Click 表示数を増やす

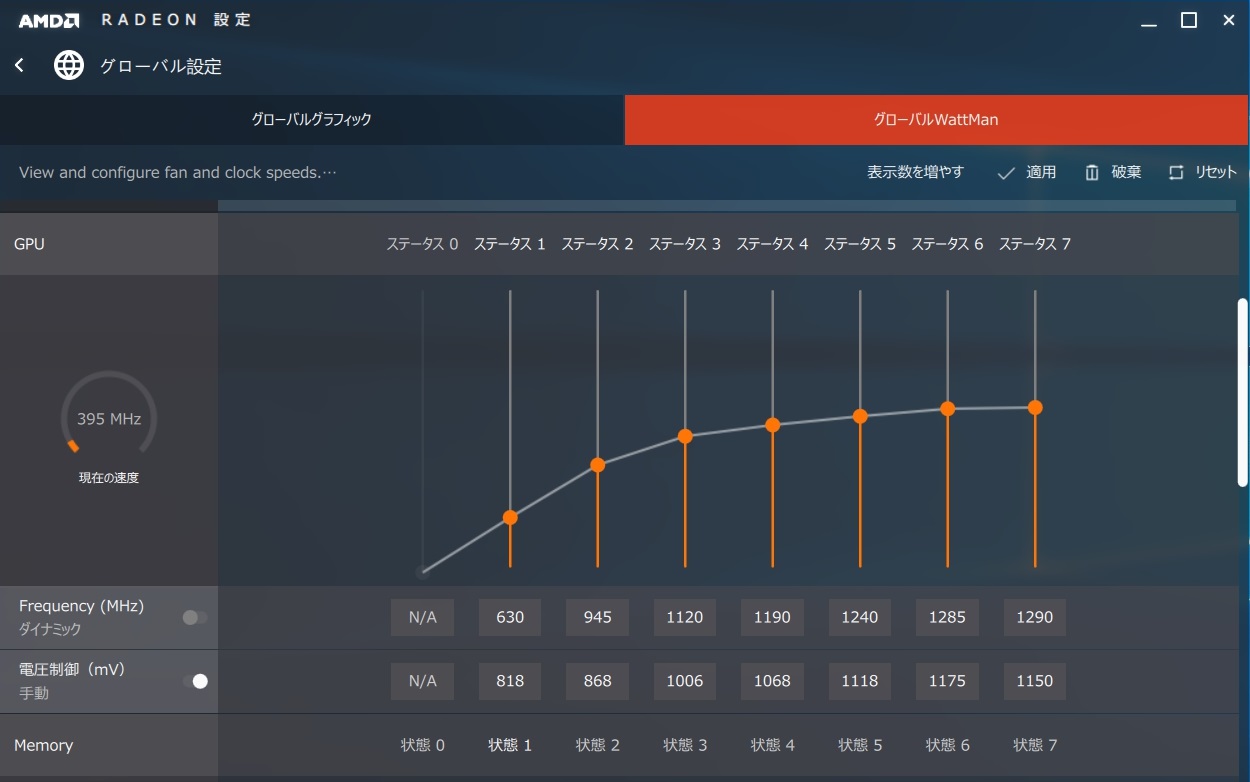pos(915,172)
